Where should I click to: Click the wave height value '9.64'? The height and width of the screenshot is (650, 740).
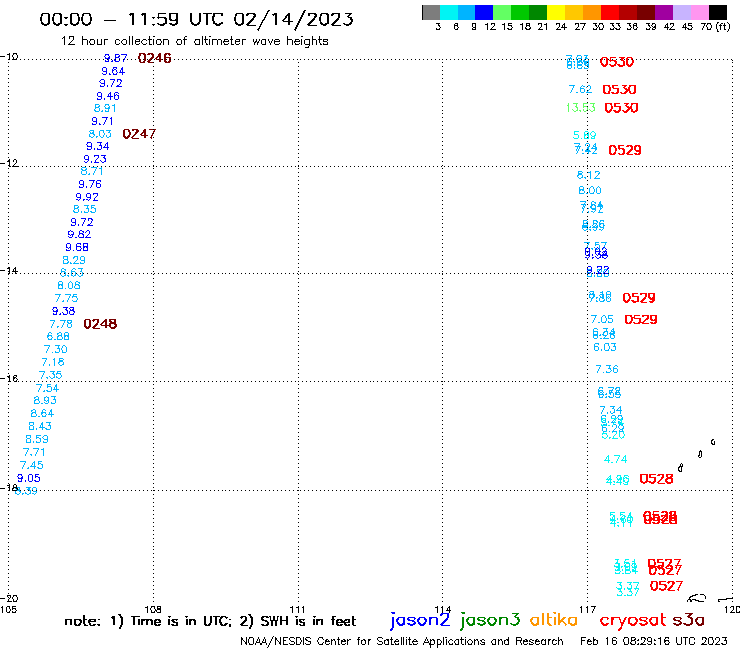pyautogui.click(x=113, y=71)
